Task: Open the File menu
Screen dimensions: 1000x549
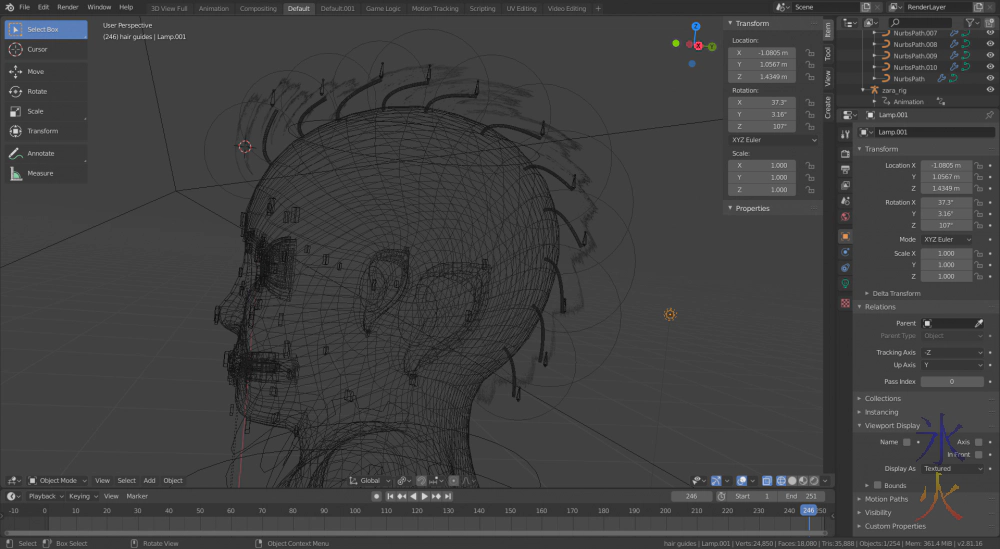Action: [24, 7]
